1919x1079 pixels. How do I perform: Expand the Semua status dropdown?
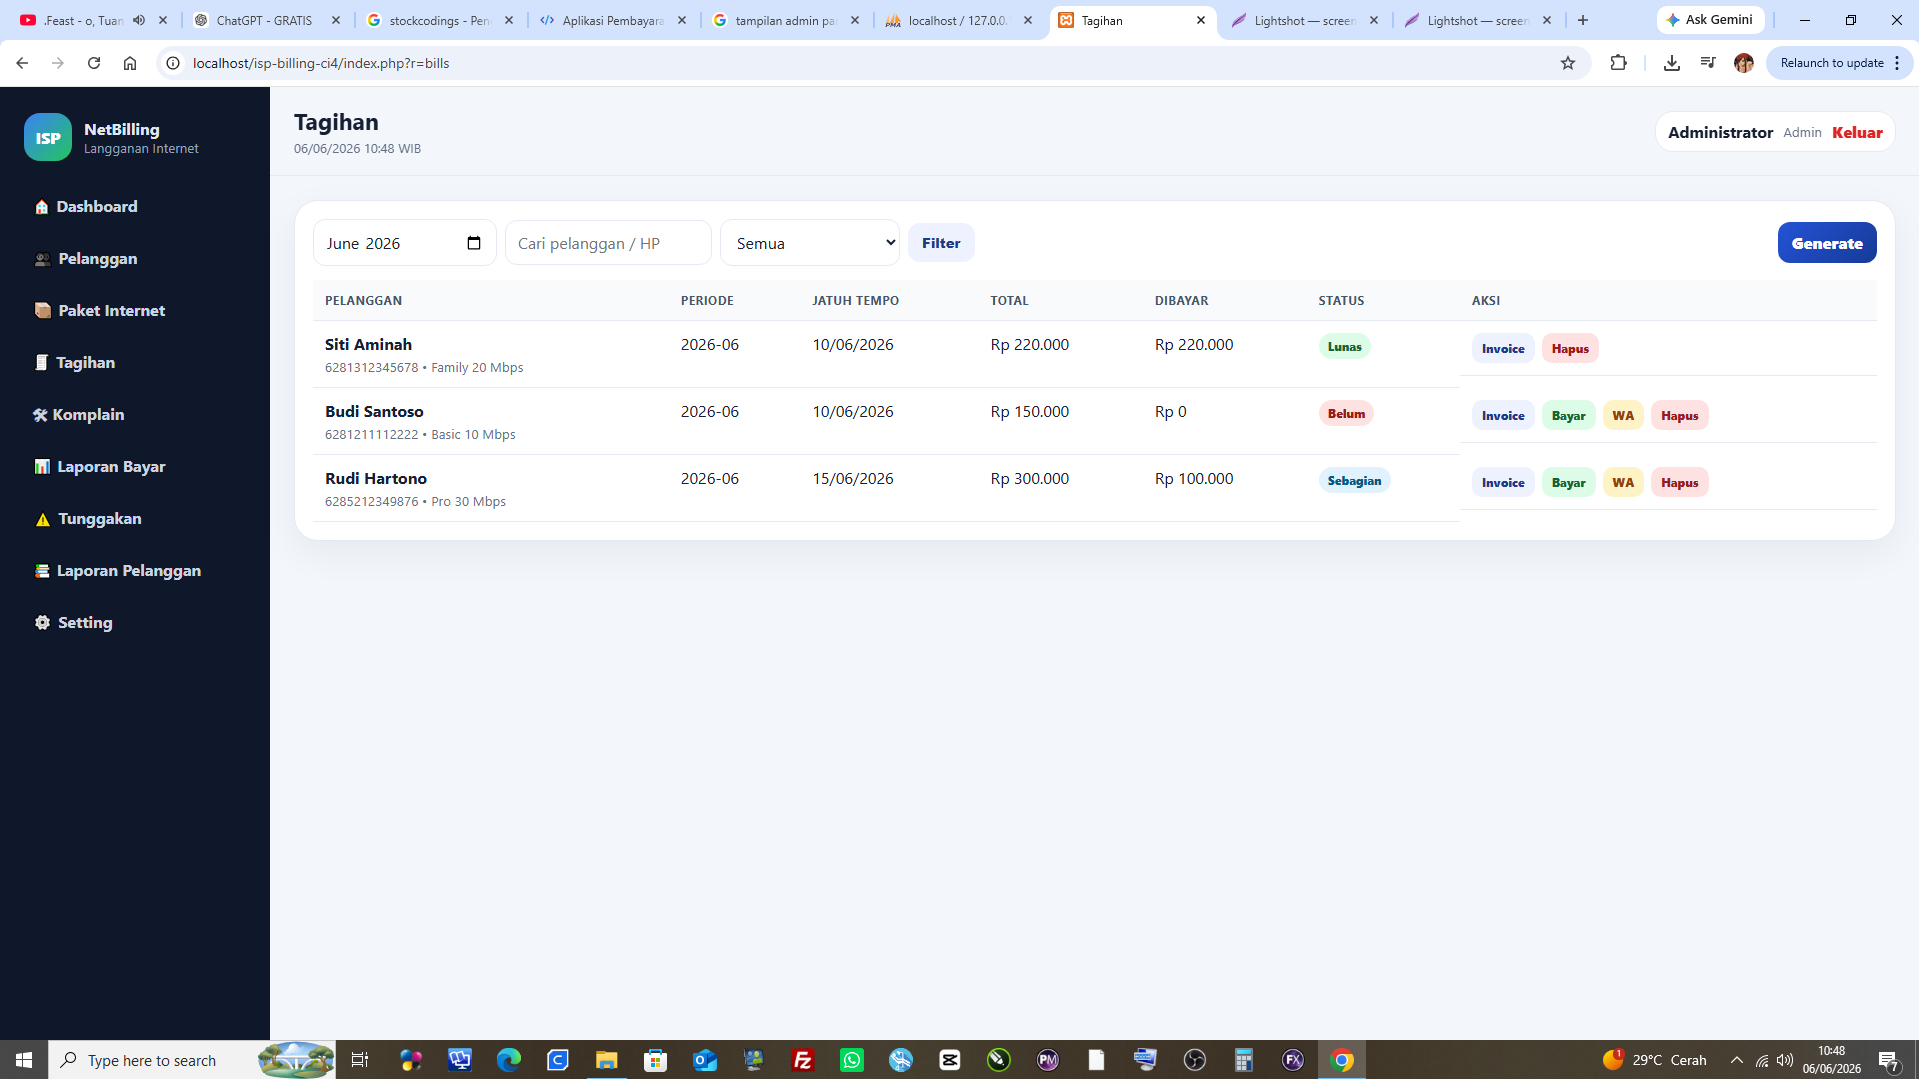810,243
